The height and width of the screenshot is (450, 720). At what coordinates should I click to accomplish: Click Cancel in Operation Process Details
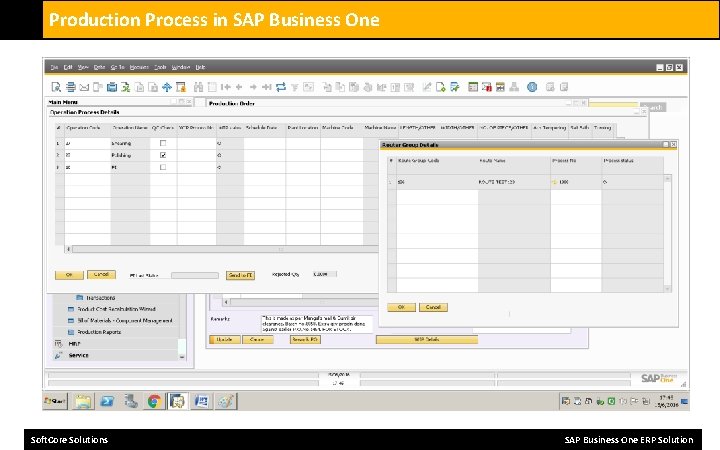click(x=101, y=275)
